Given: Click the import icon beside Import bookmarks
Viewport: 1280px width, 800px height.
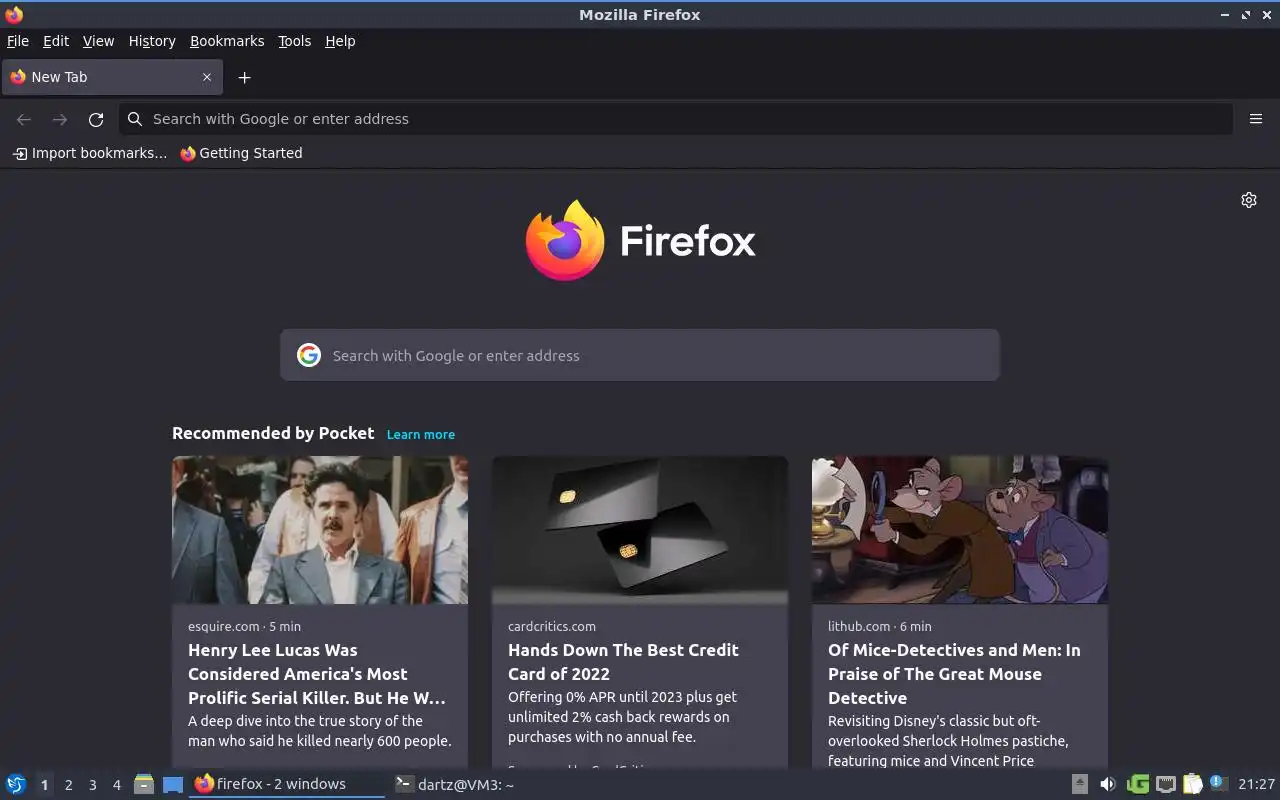Looking at the screenshot, I should click(x=20, y=153).
